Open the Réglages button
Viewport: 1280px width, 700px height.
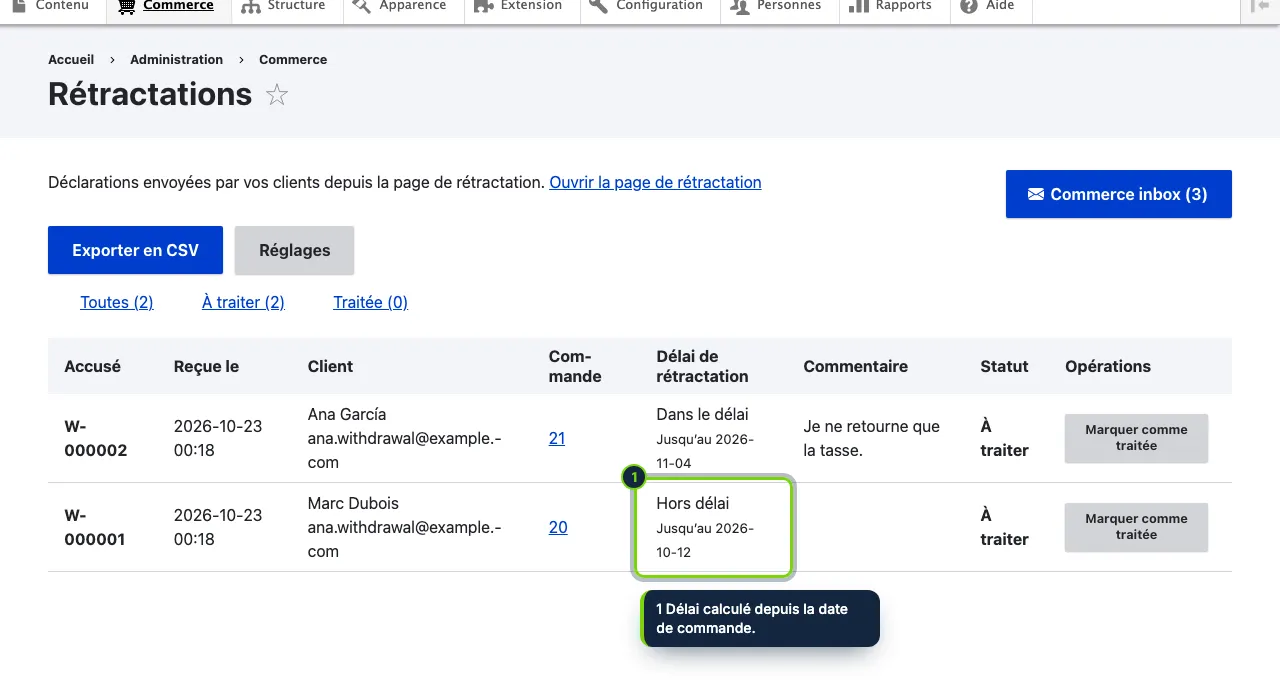click(x=294, y=250)
